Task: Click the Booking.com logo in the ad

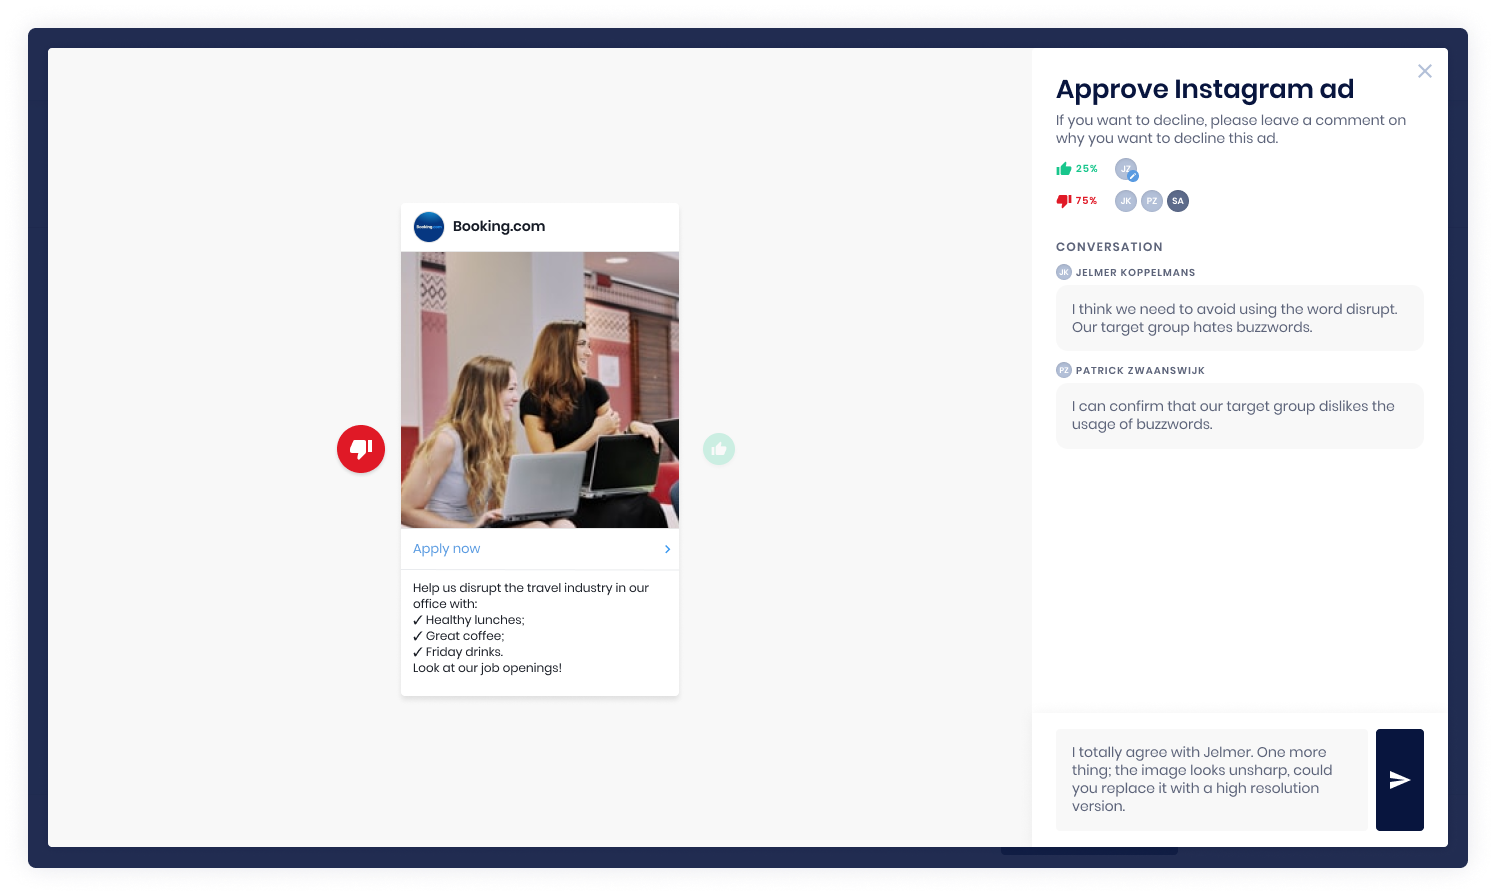Action: tap(429, 227)
